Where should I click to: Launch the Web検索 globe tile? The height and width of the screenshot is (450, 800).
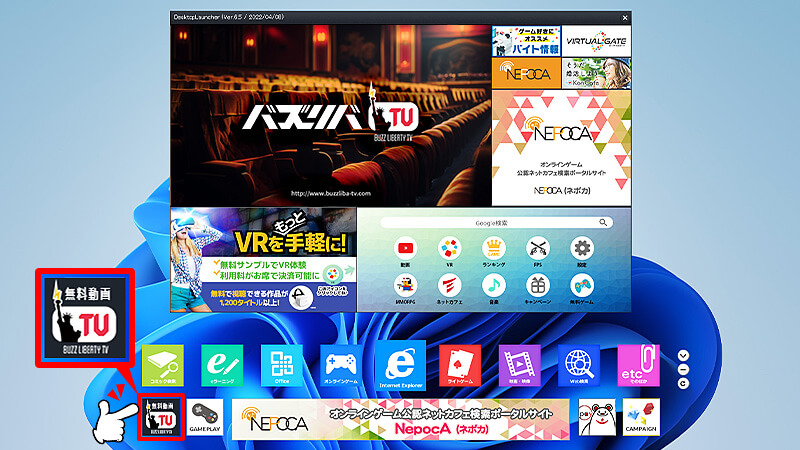579,365
